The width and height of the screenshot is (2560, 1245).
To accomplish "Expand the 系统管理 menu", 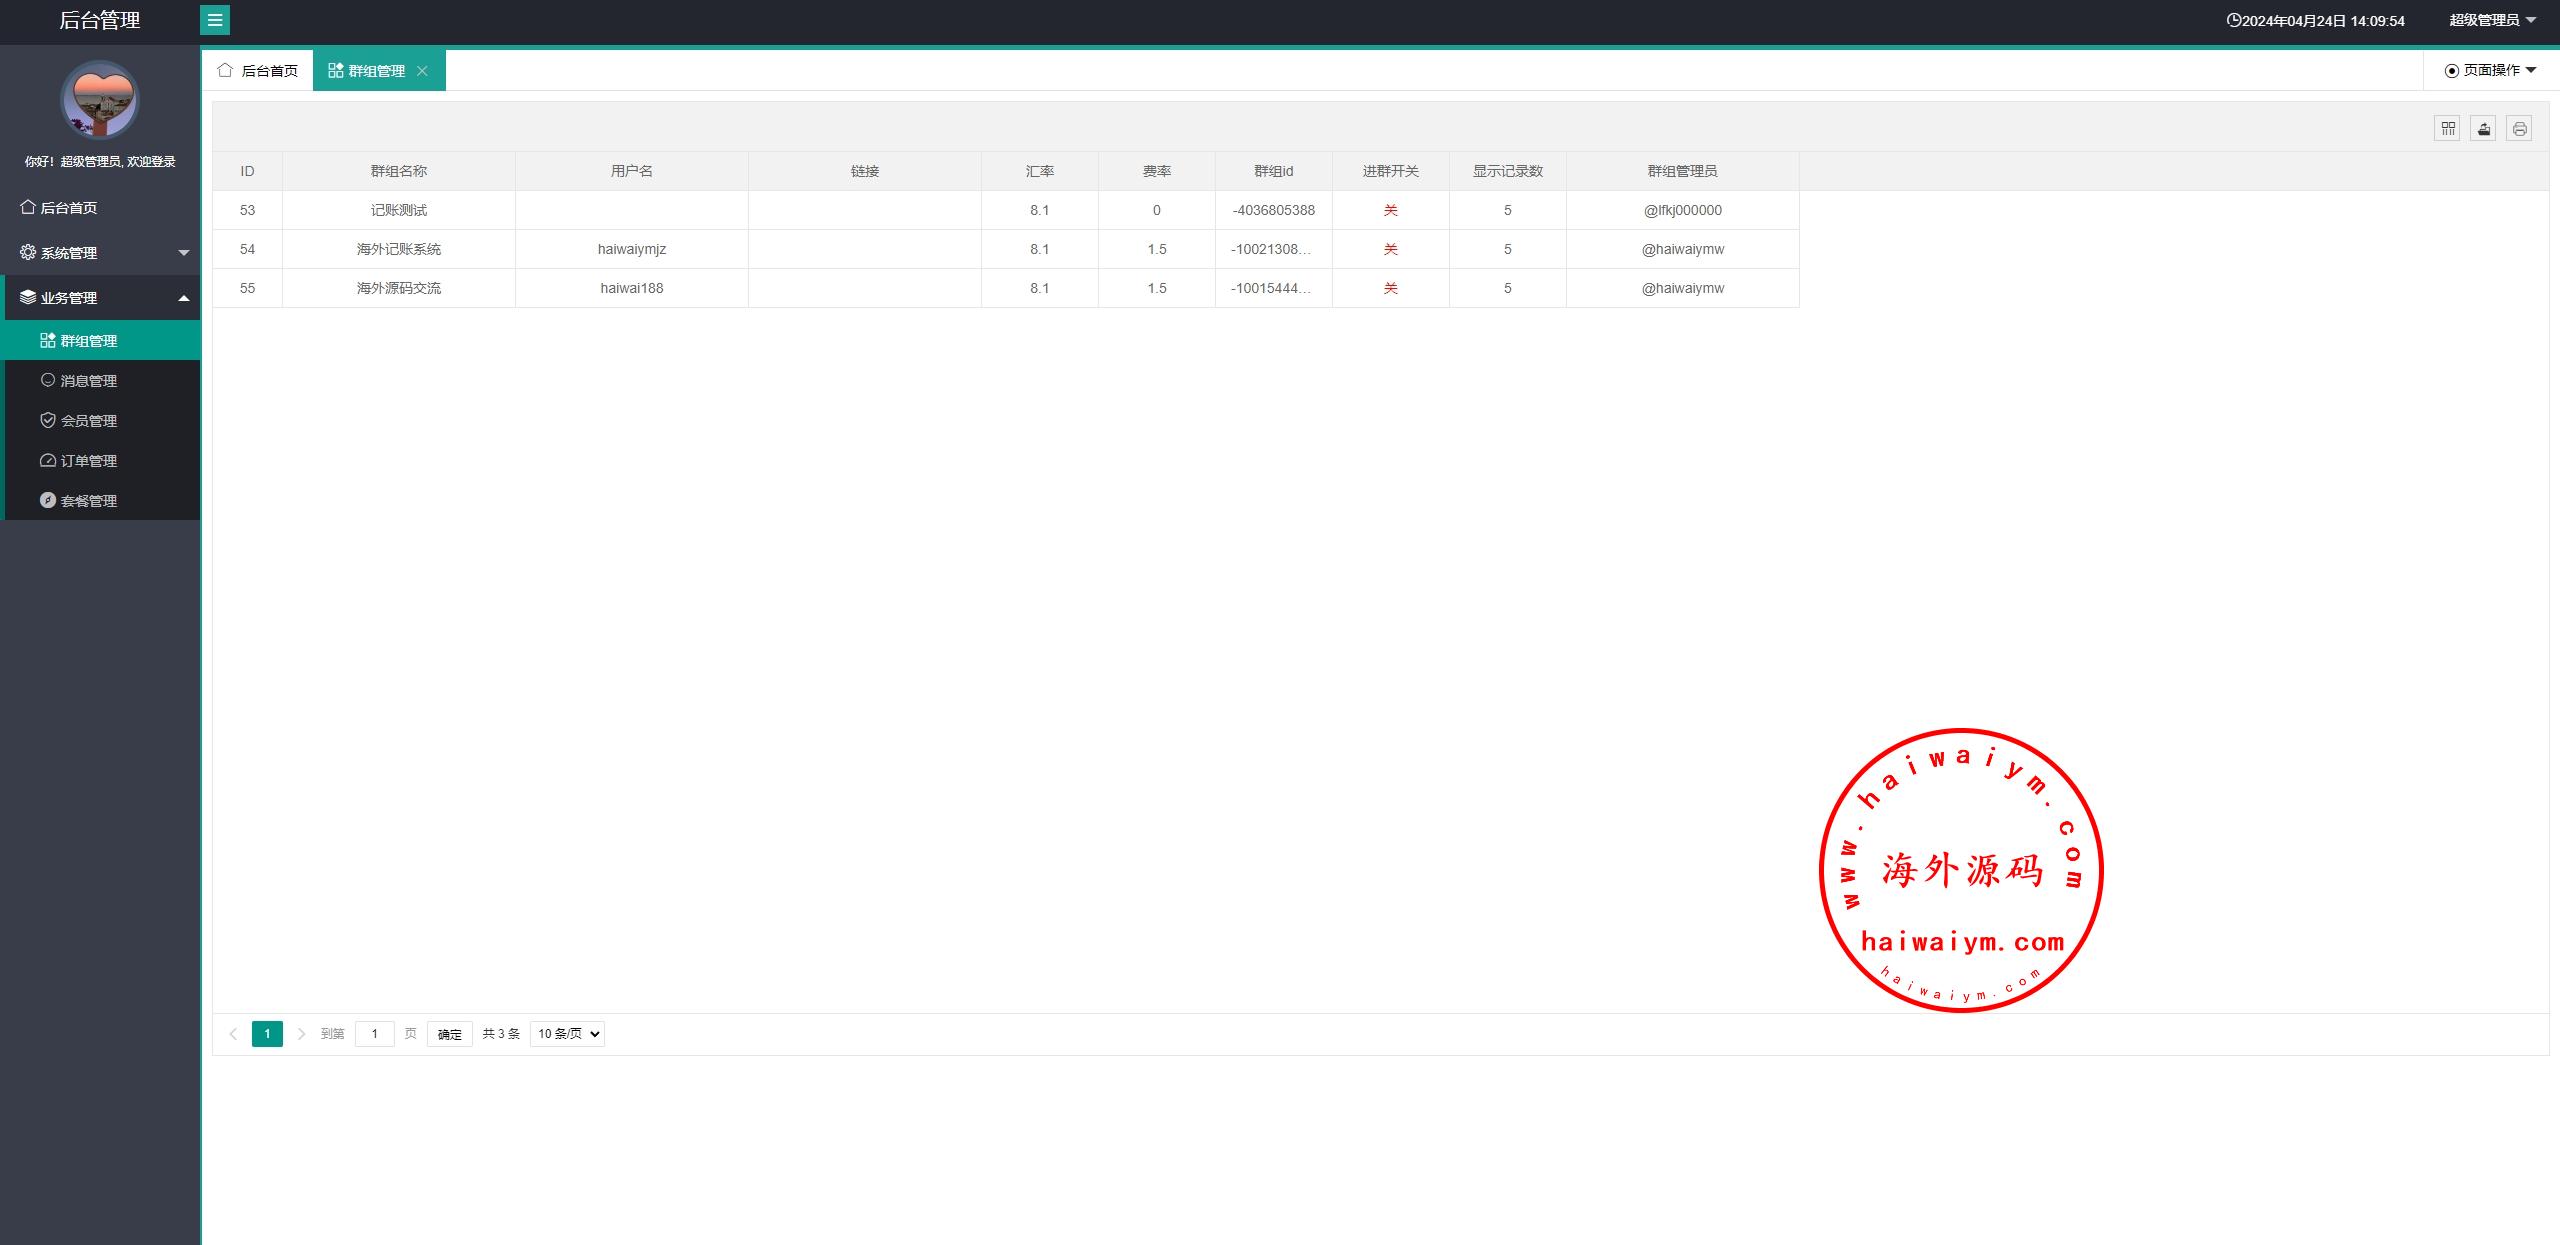I will (x=100, y=253).
